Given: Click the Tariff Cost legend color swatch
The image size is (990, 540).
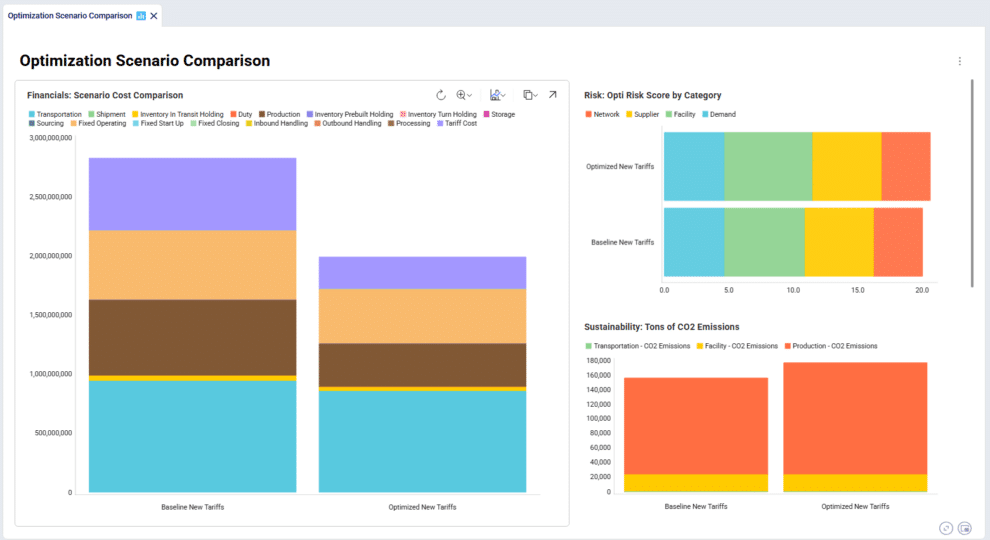Looking at the screenshot, I should click(440, 123).
